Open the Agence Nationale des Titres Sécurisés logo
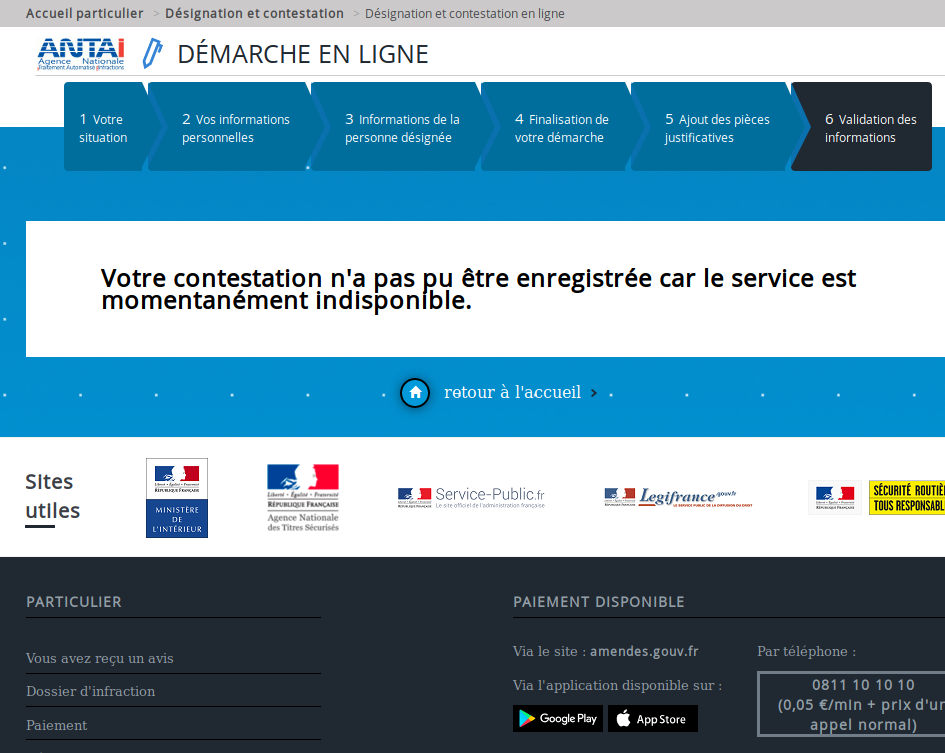 click(303, 498)
